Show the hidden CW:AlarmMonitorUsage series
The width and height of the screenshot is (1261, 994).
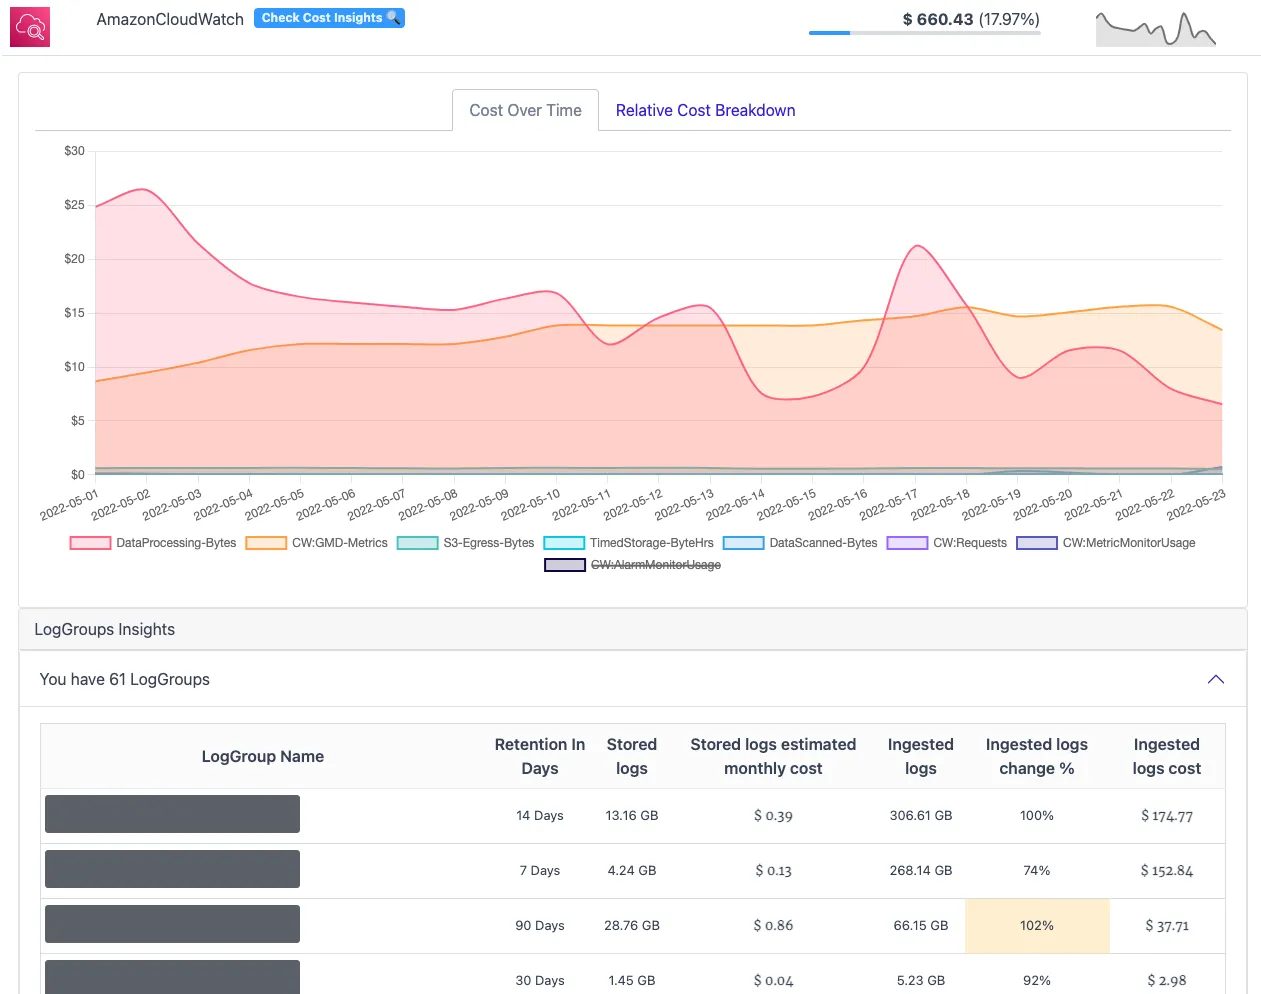click(x=633, y=565)
